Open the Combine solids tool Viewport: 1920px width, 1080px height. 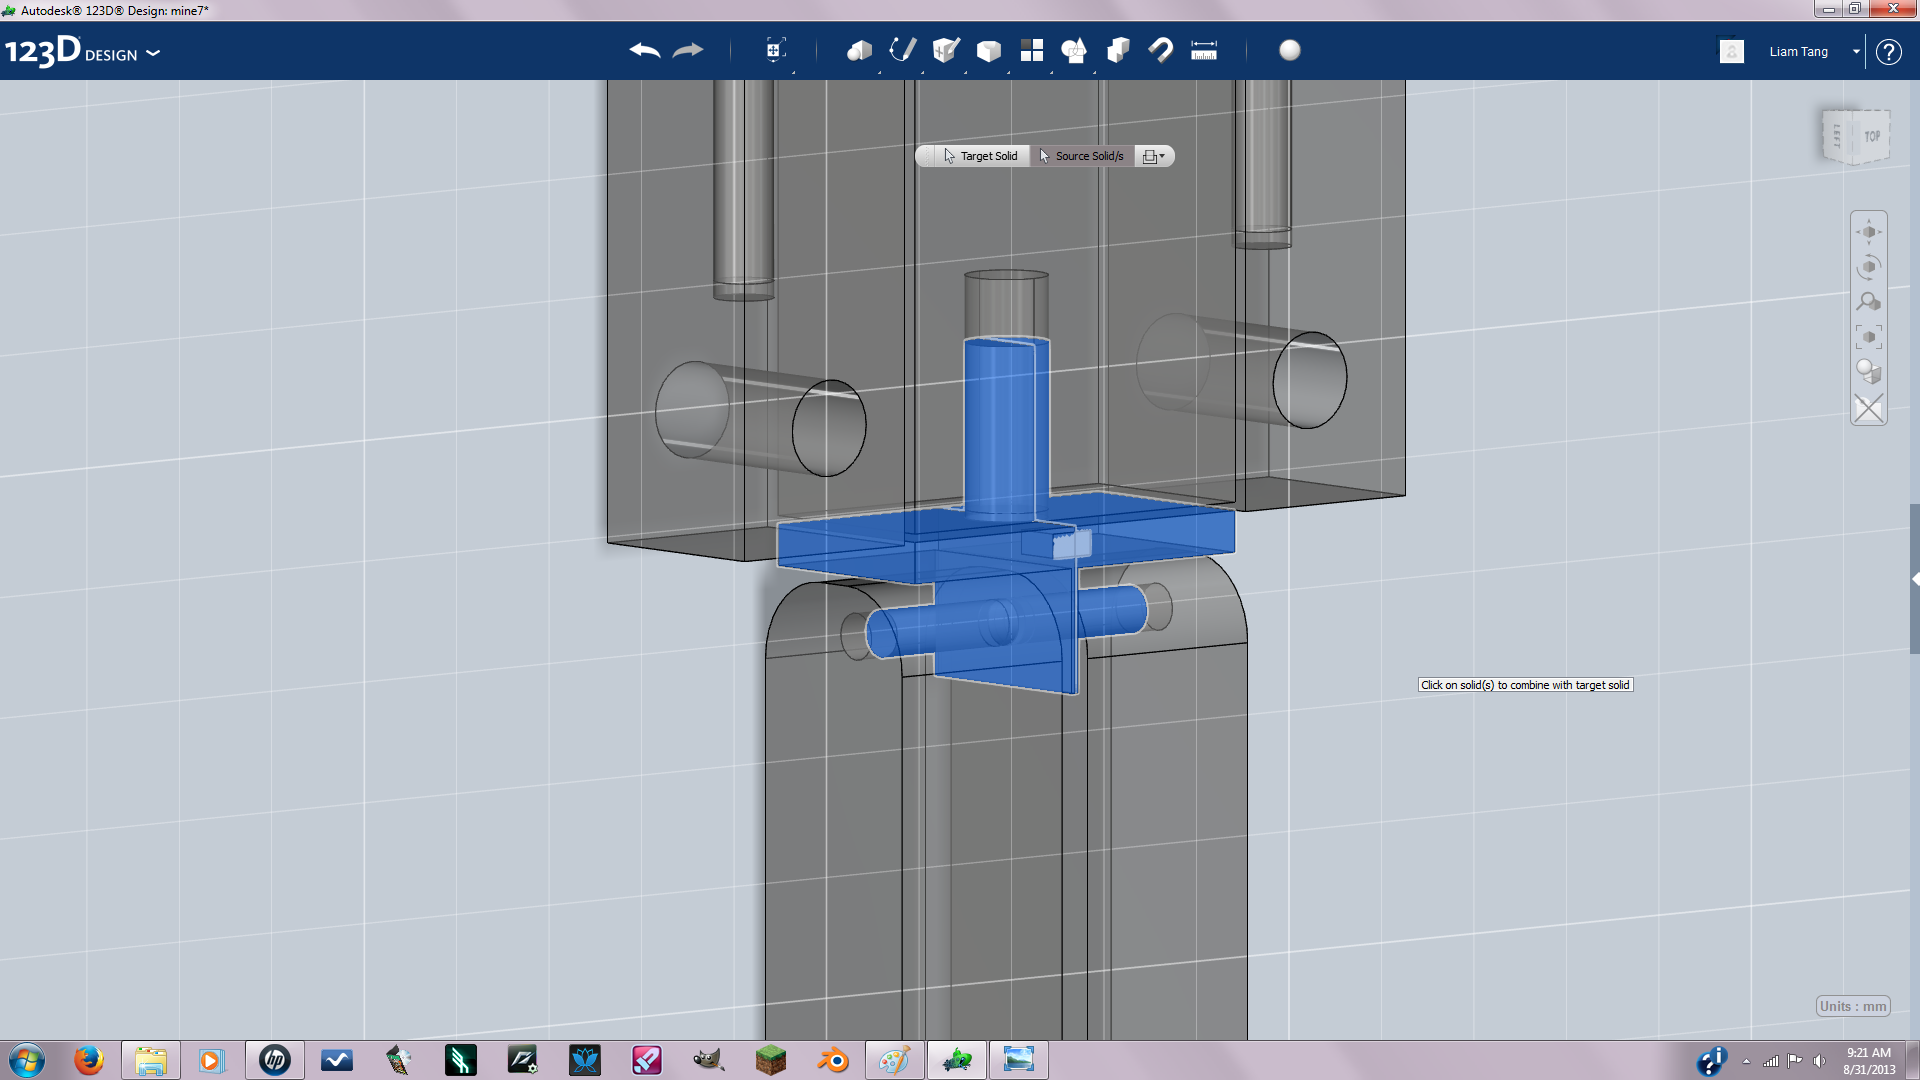pyautogui.click(x=1118, y=50)
